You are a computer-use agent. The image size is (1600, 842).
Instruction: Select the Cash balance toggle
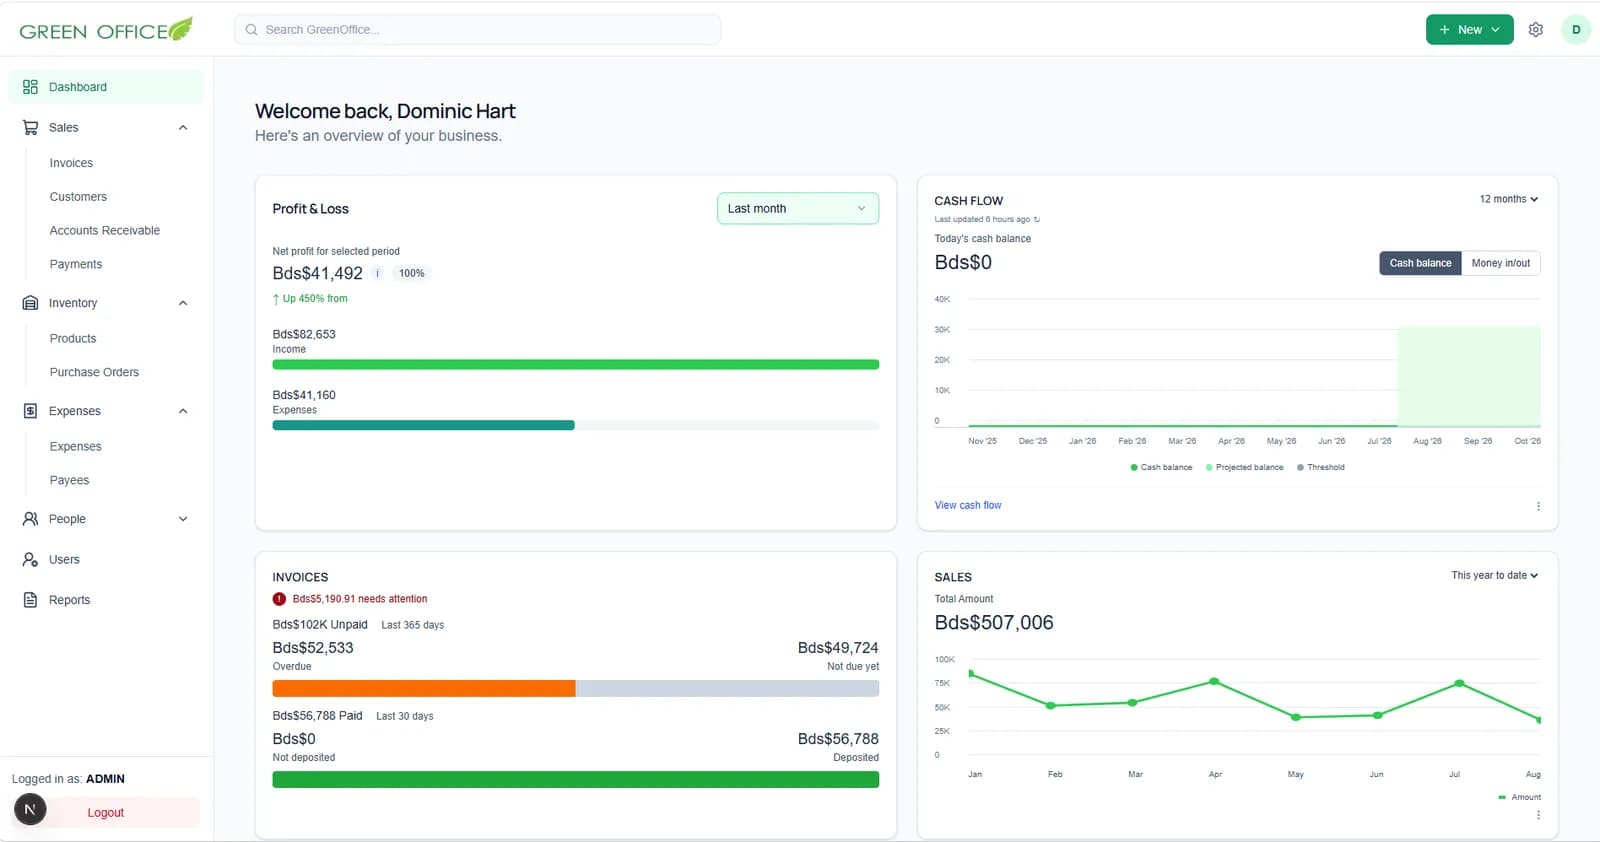tap(1420, 263)
